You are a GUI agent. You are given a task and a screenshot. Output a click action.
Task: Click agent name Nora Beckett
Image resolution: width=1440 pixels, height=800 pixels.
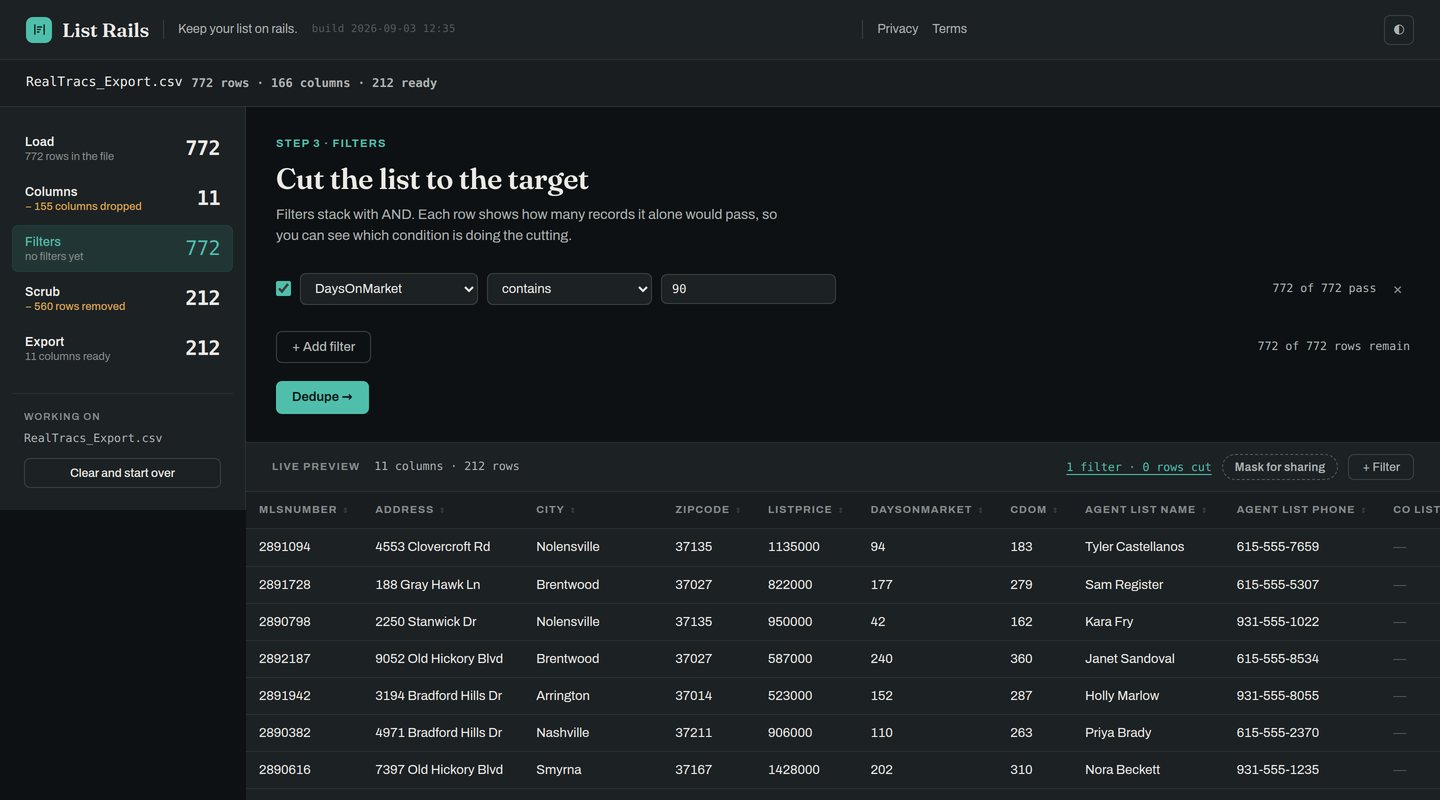1122,769
